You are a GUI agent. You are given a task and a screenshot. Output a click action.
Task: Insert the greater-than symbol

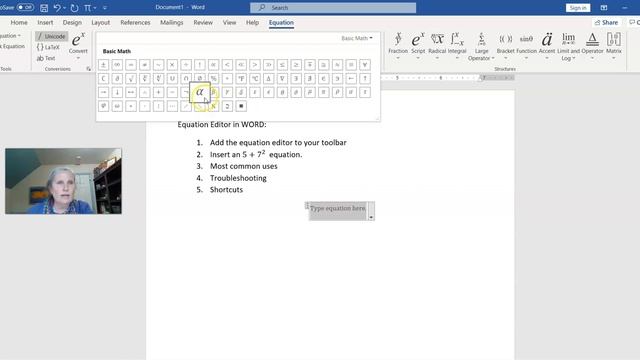pos(255,65)
